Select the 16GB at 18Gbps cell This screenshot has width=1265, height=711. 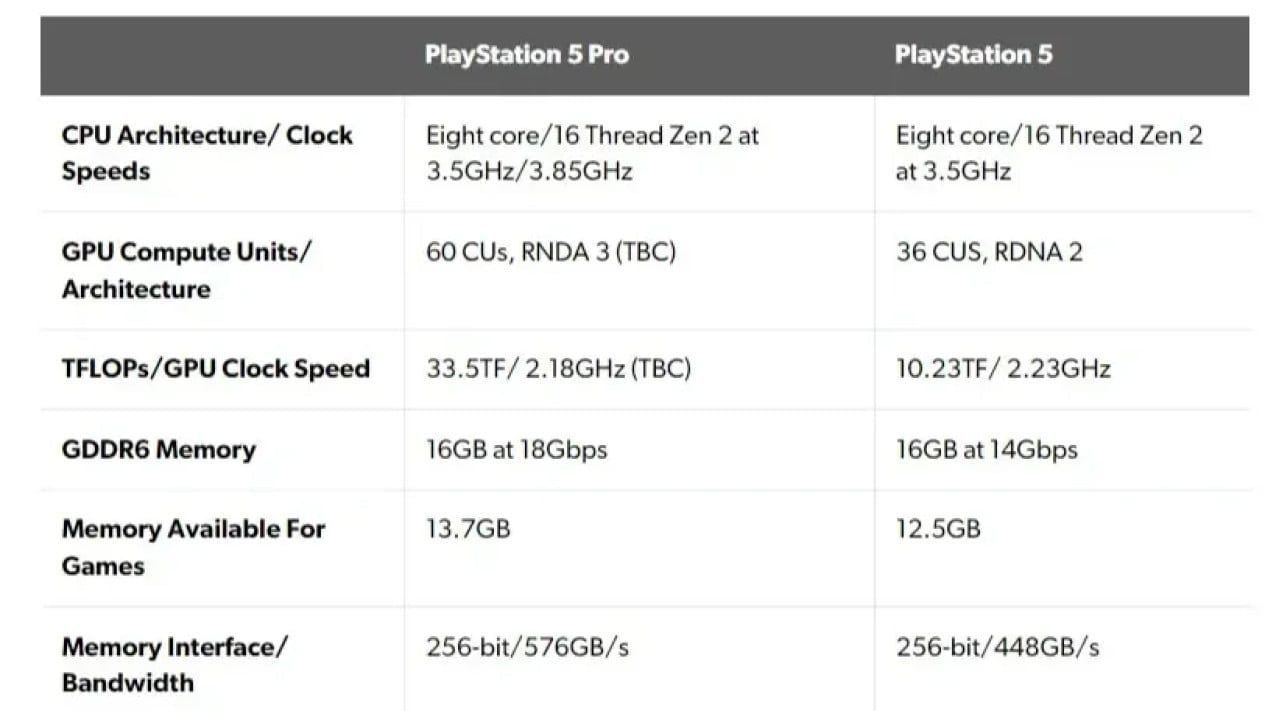[x=516, y=450]
